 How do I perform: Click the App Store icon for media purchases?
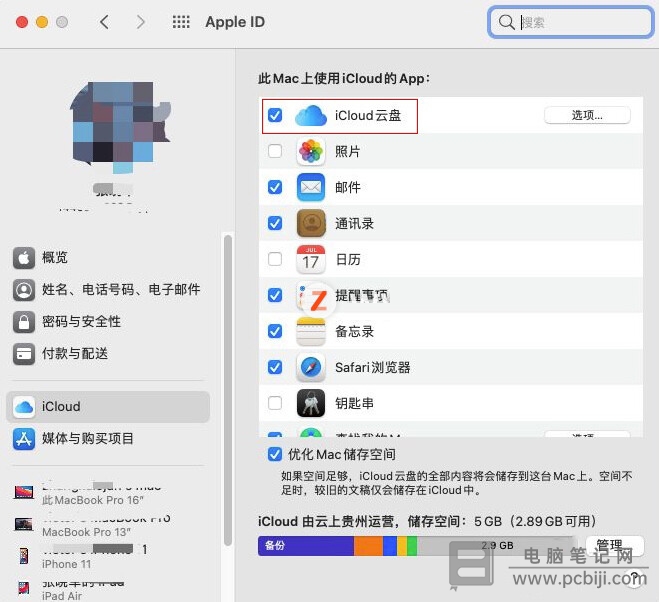[24, 439]
